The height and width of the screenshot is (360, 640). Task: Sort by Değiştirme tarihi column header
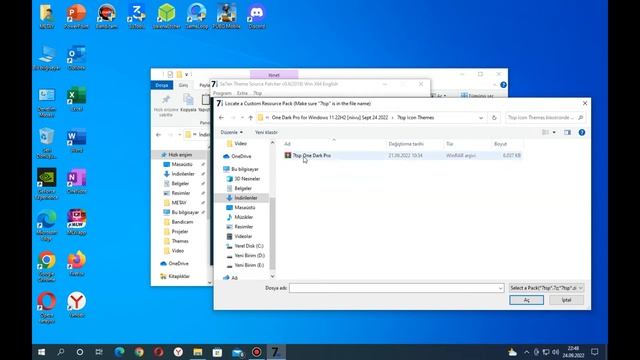click(x=406, y=144)
